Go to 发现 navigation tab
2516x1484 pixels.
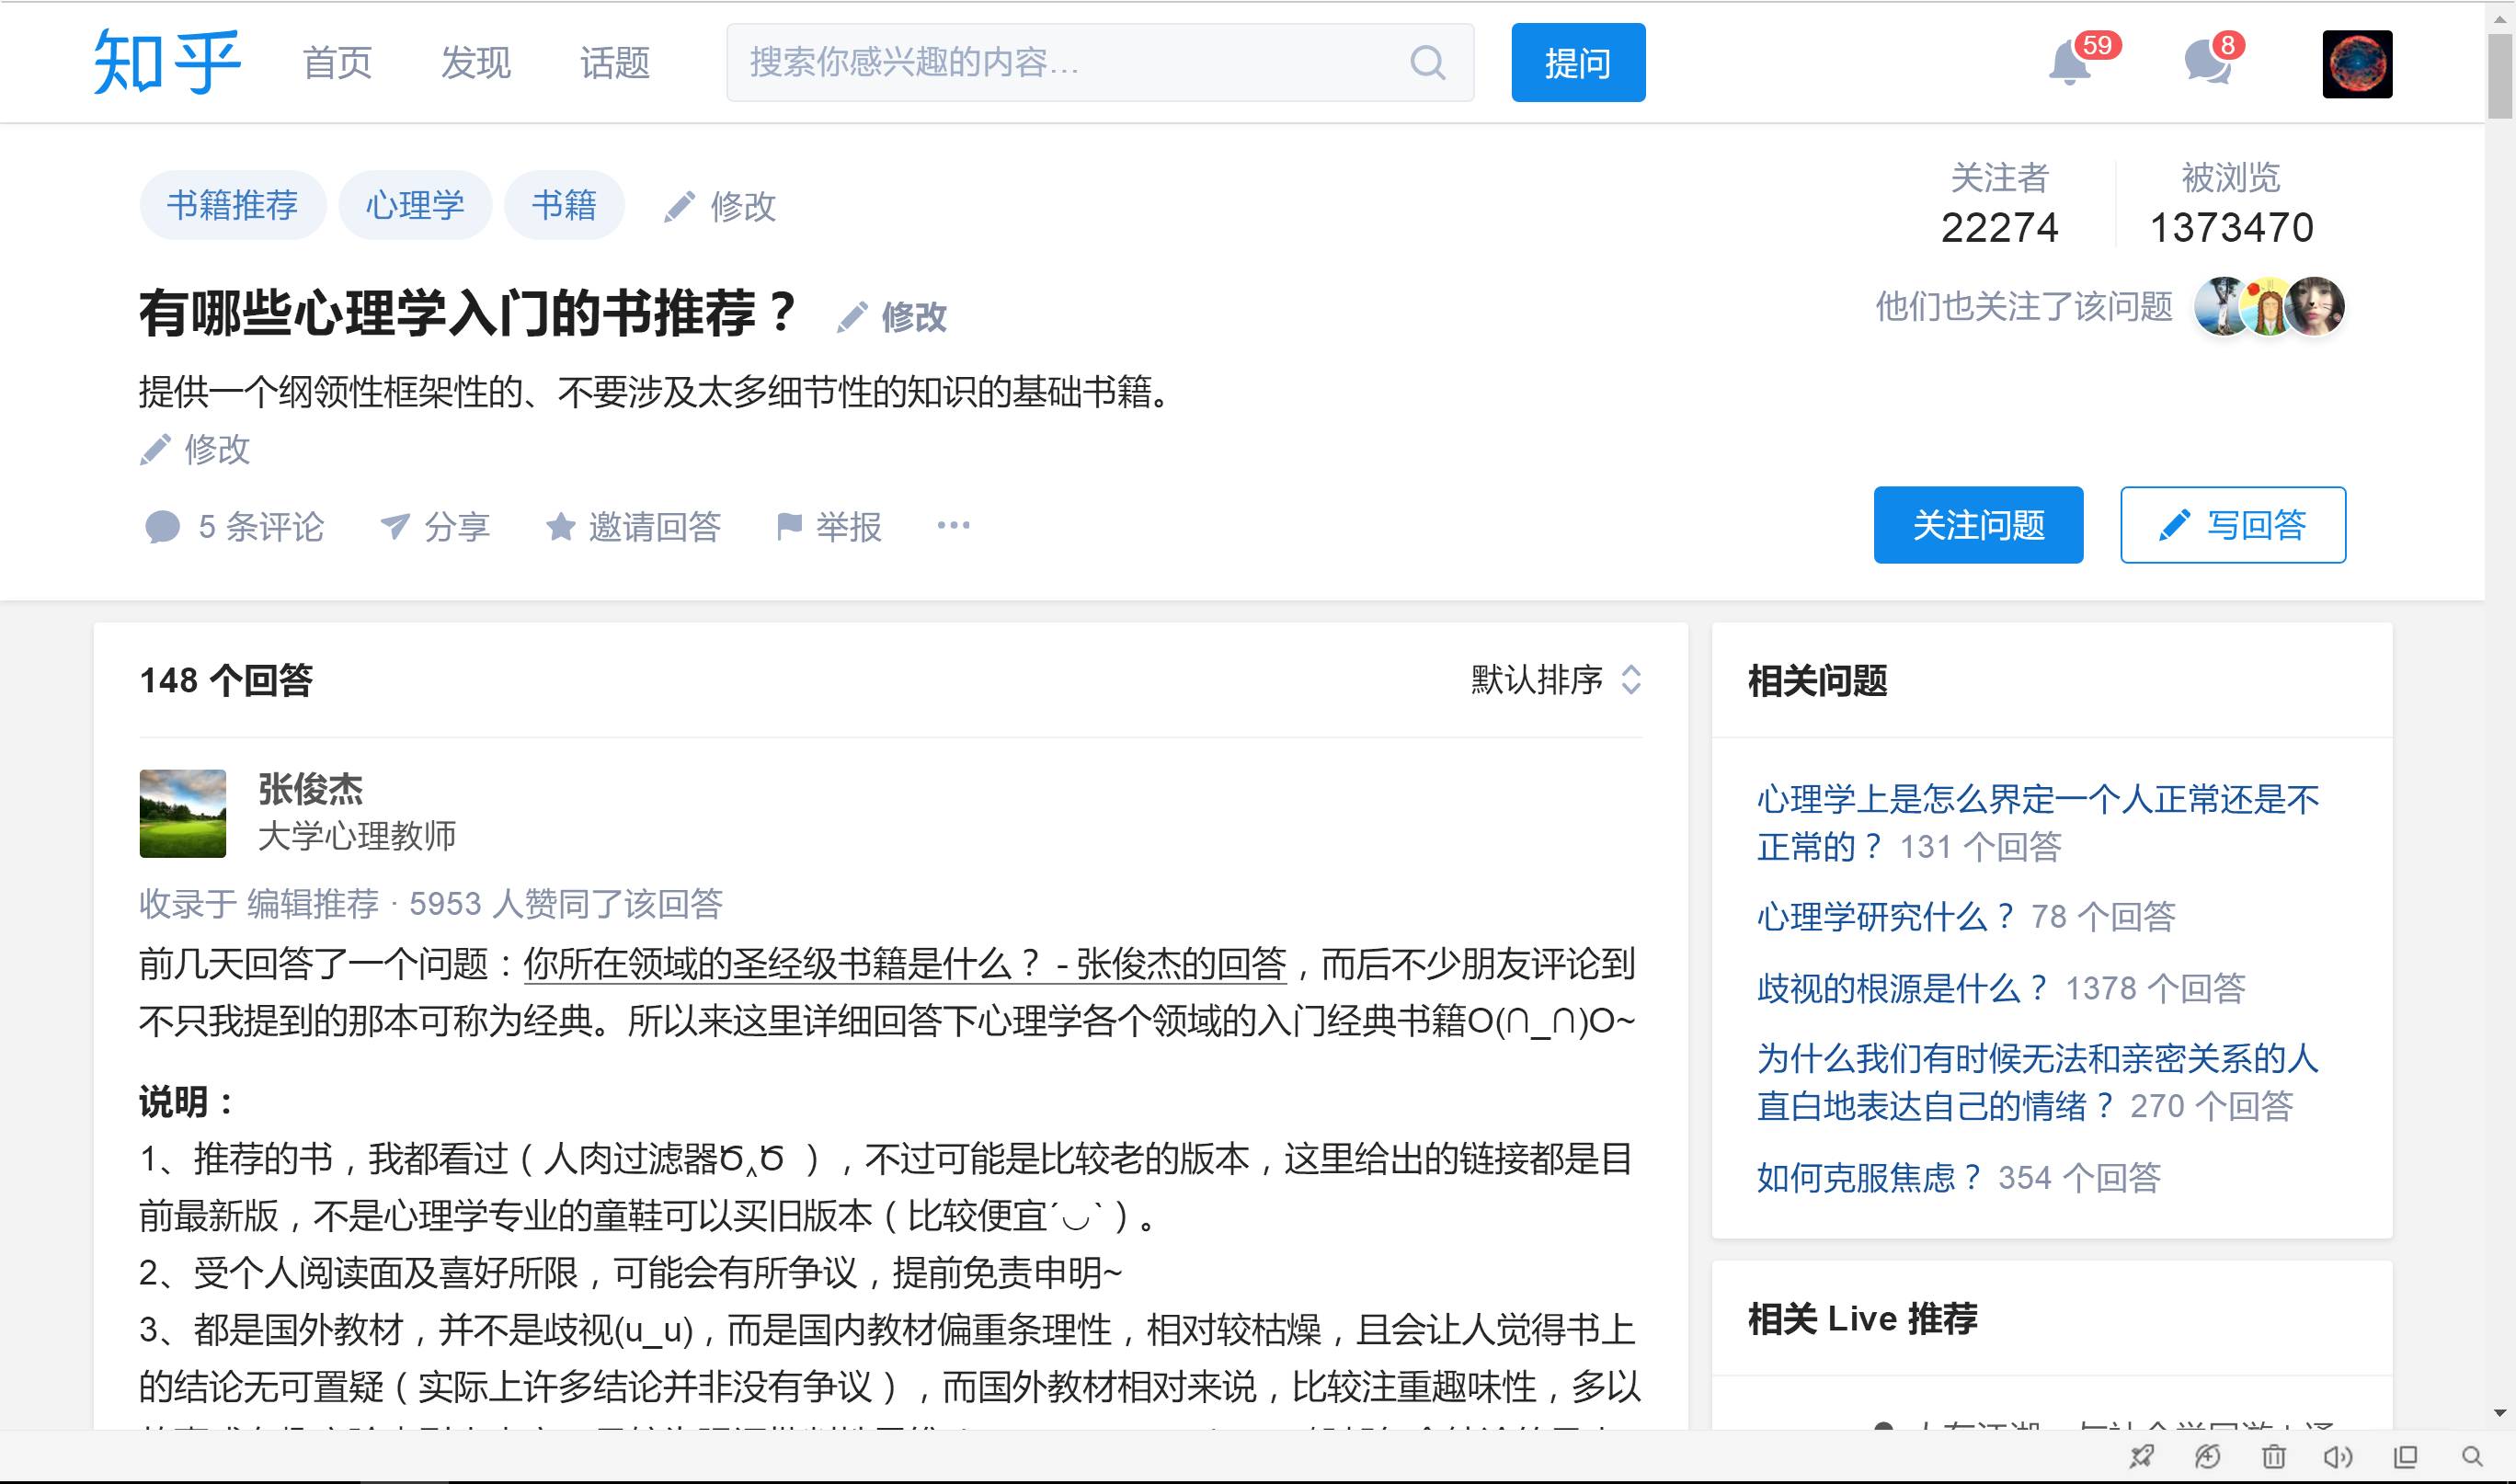[475, 63]
